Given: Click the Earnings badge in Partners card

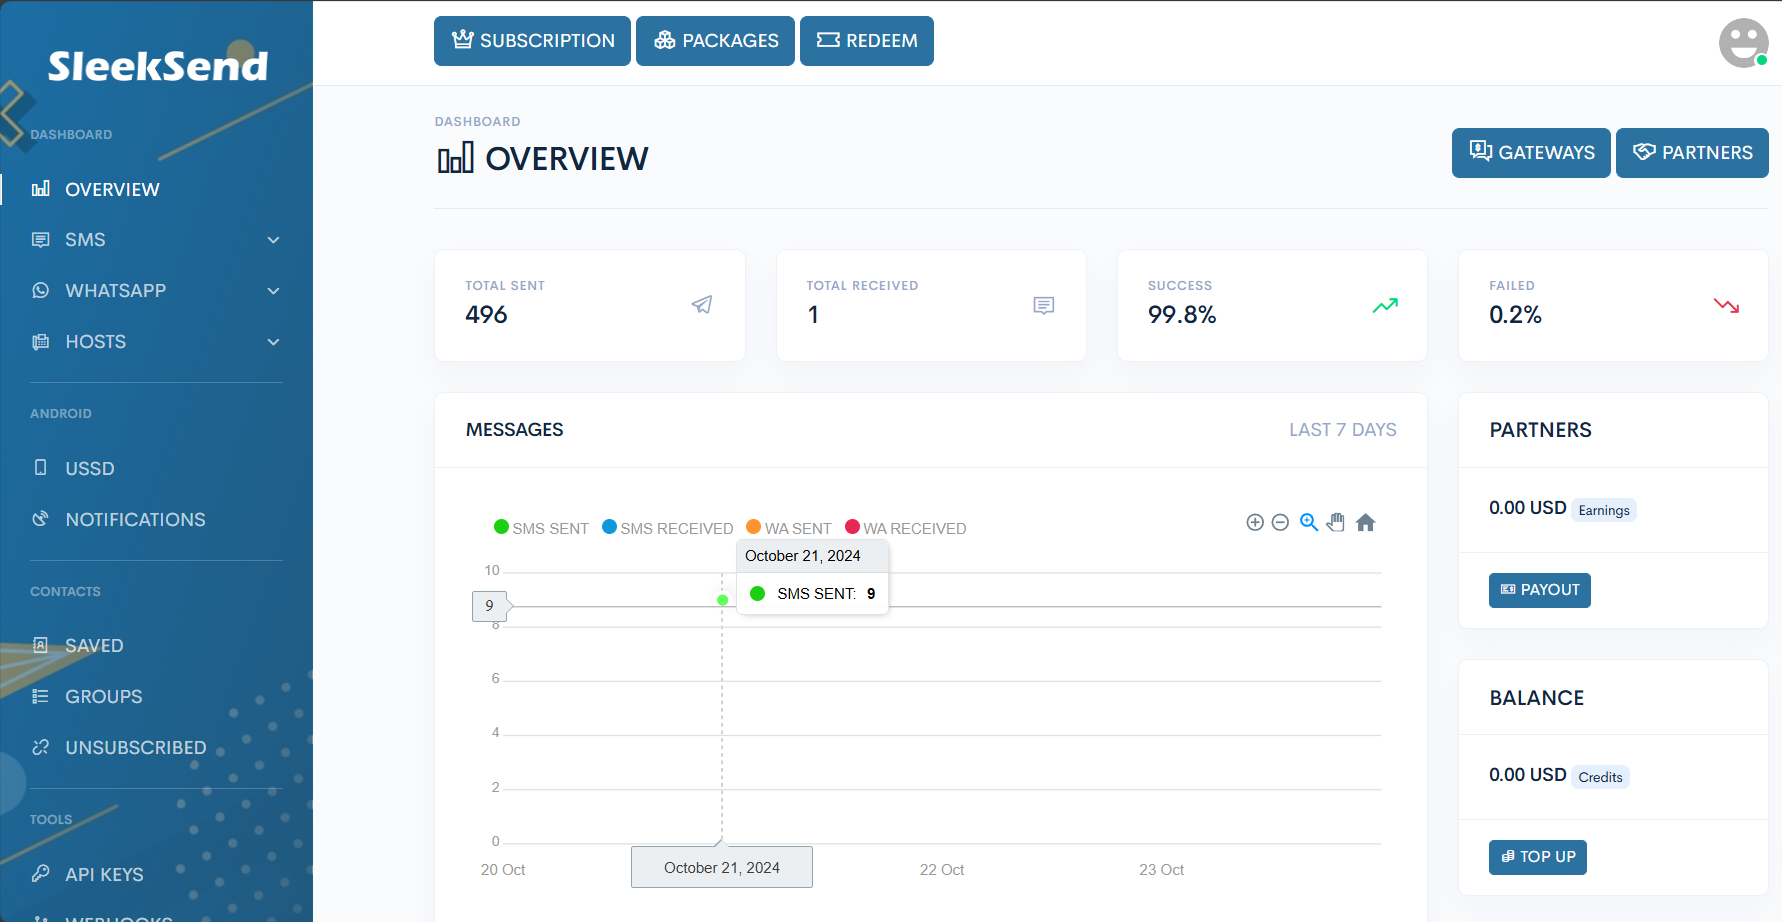Looking at the screenshot, I should [x=1604, y=510].
